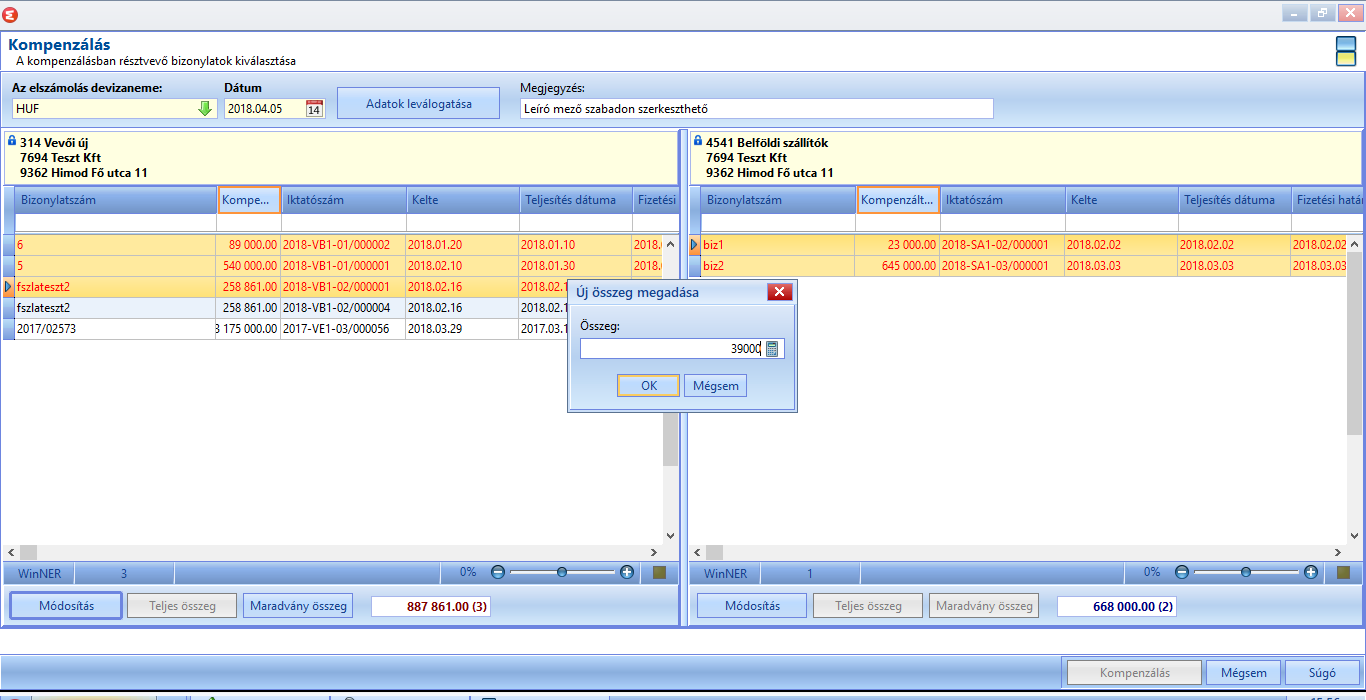Sort right grid by Iktatószám column header

[1002, 200]
